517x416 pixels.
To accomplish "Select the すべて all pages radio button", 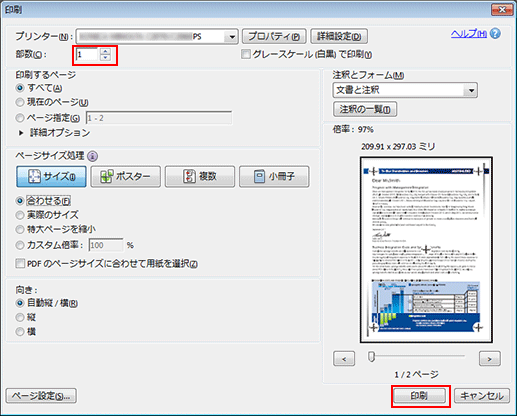I will click(x=20, y=88).
